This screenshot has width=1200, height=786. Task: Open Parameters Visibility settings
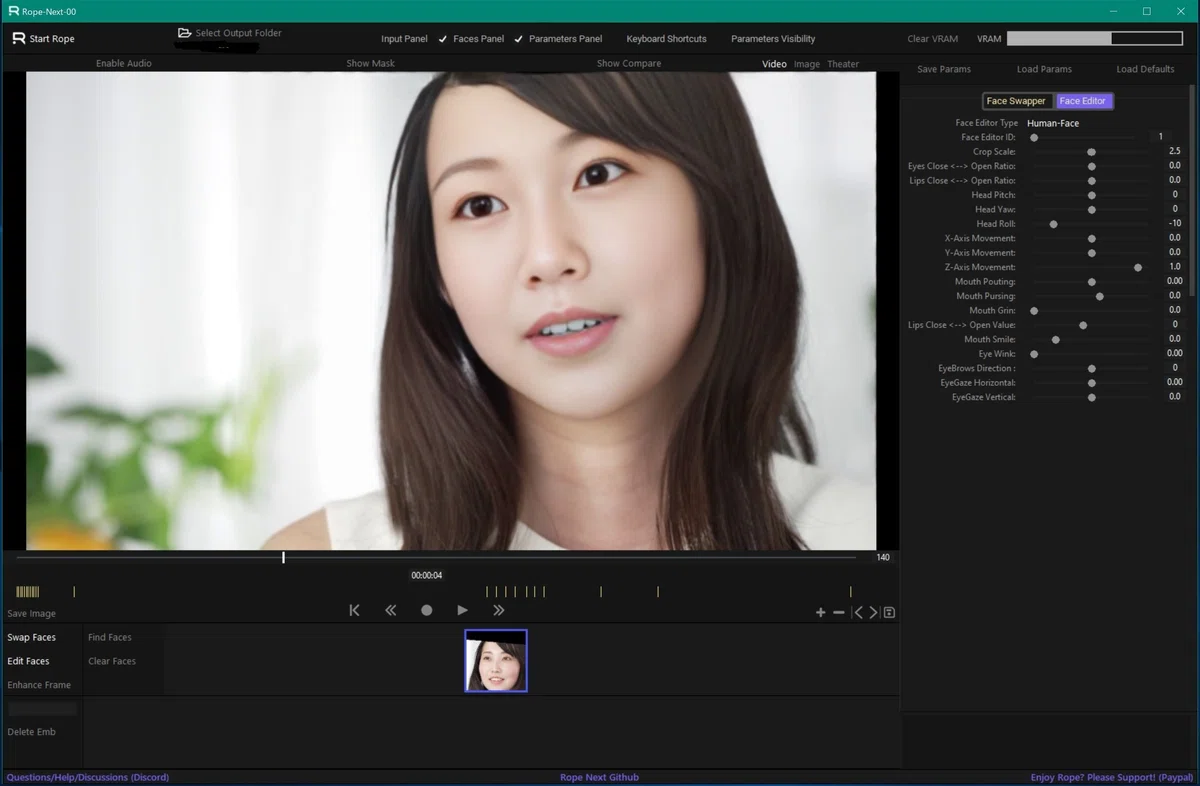[773, 39]
